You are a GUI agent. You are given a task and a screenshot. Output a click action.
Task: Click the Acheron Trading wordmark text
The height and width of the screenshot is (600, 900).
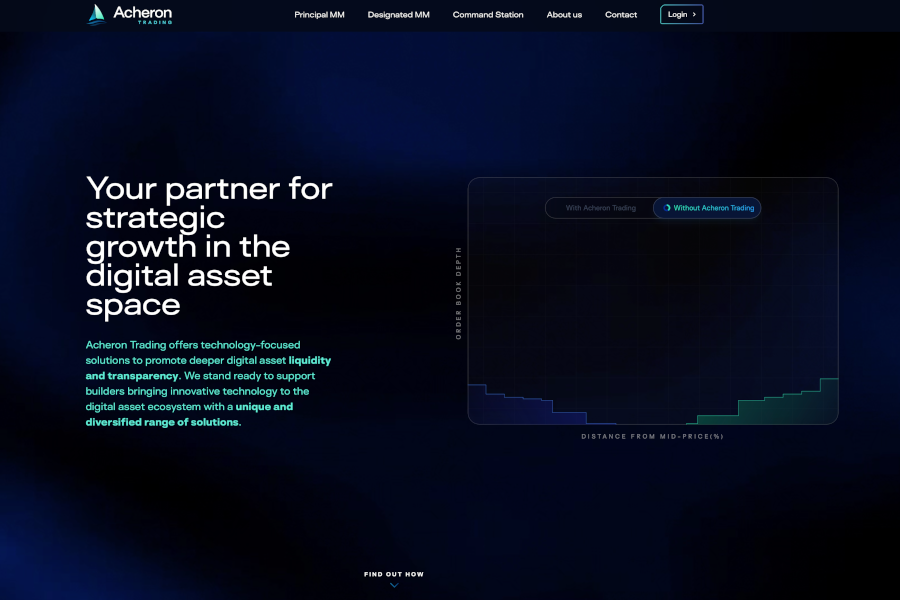[x=142, y=14]
